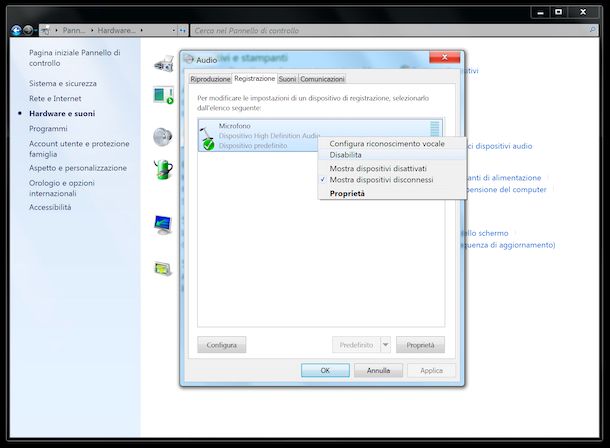610x448 pixels.
Task: Click the Microfono input level meter
Action: coord(435,129)
